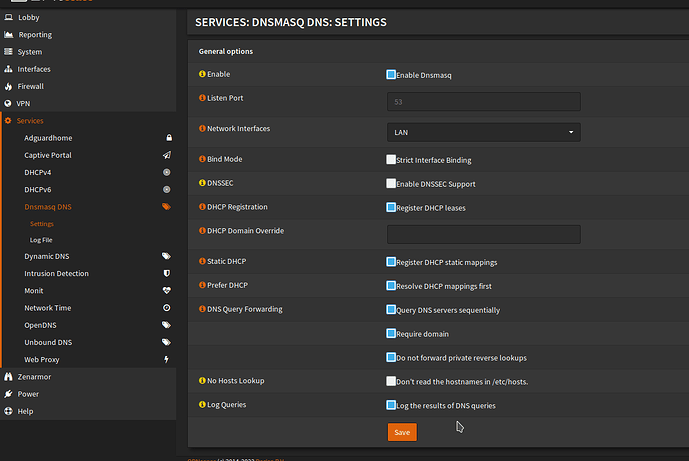
Task: Show help info for Log Queries
Action: pos(202,404)
